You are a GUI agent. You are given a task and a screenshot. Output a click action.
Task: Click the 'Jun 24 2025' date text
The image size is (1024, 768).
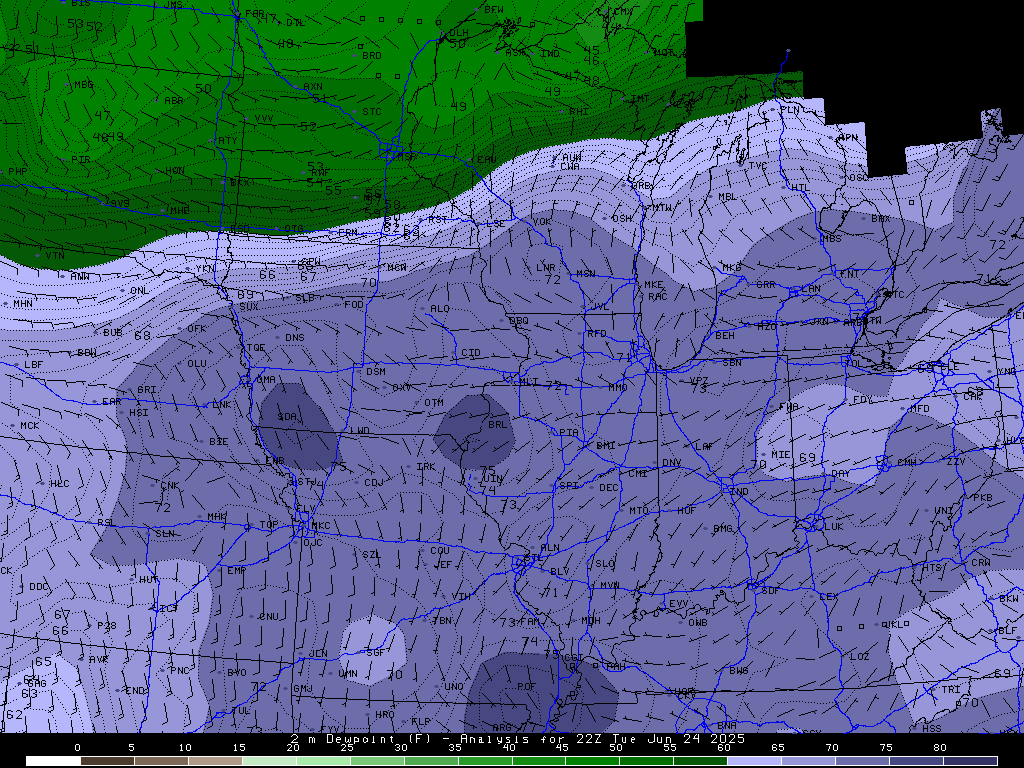point(696,739)
